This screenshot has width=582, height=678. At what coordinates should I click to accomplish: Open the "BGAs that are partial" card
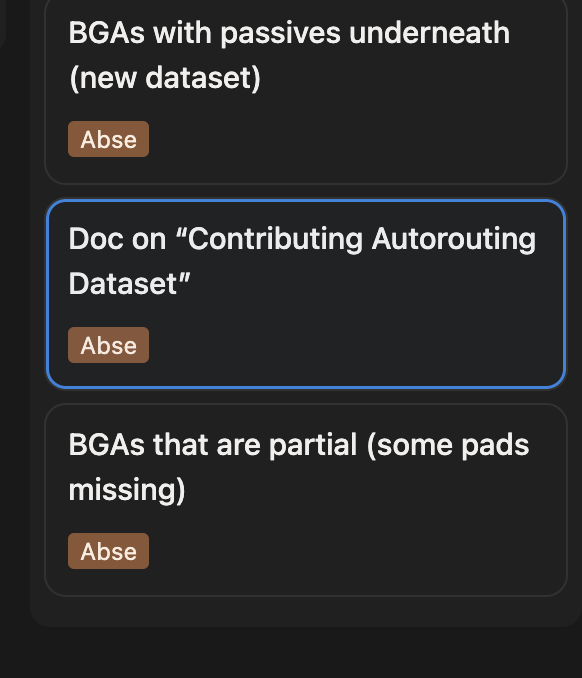point(306,500)
